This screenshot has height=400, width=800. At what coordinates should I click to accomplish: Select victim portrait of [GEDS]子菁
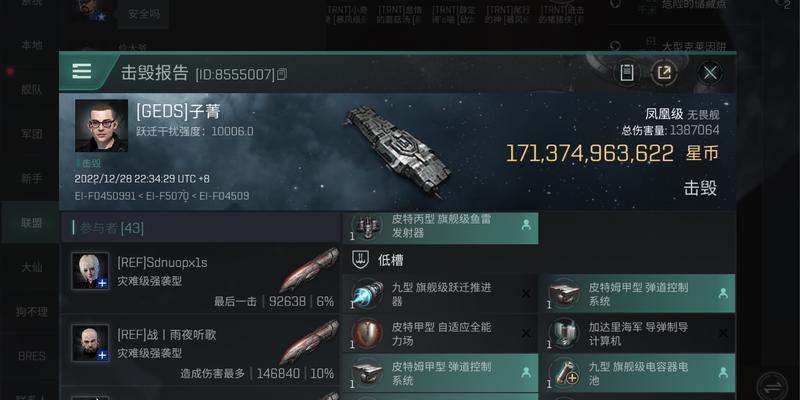click(102, 126)
